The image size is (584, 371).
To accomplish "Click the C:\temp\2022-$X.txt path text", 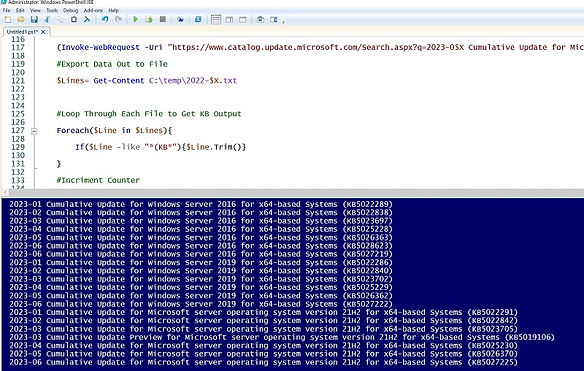I will tap(193, 80).
